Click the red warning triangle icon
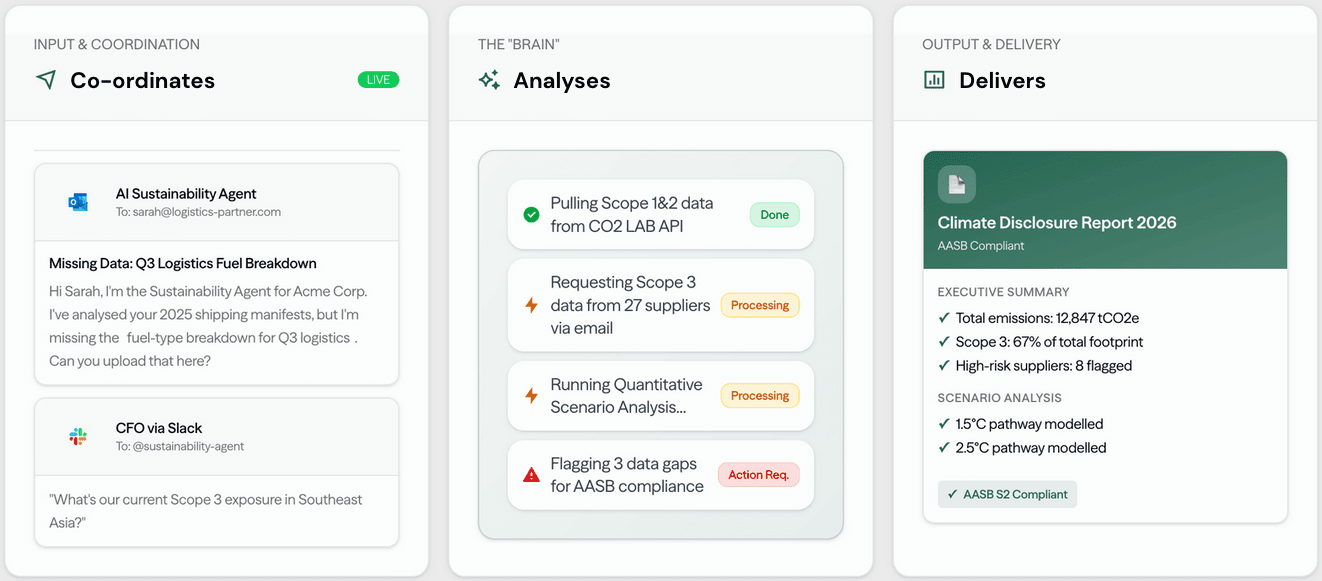The width and height of the screenshot is (1322, 581). pyautogui.click(x=531, y=475)
